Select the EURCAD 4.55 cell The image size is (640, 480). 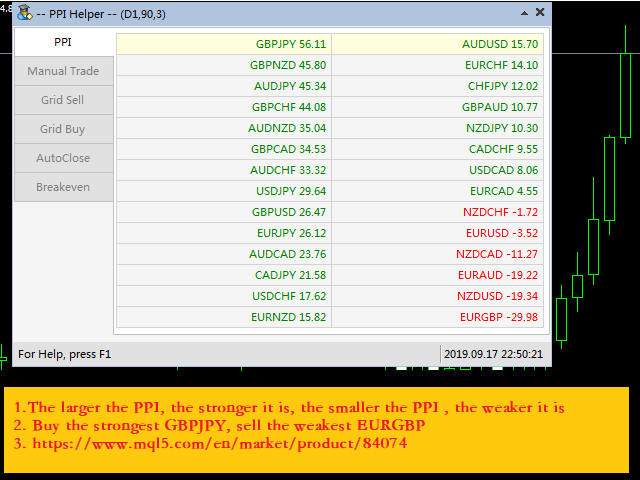438,191
